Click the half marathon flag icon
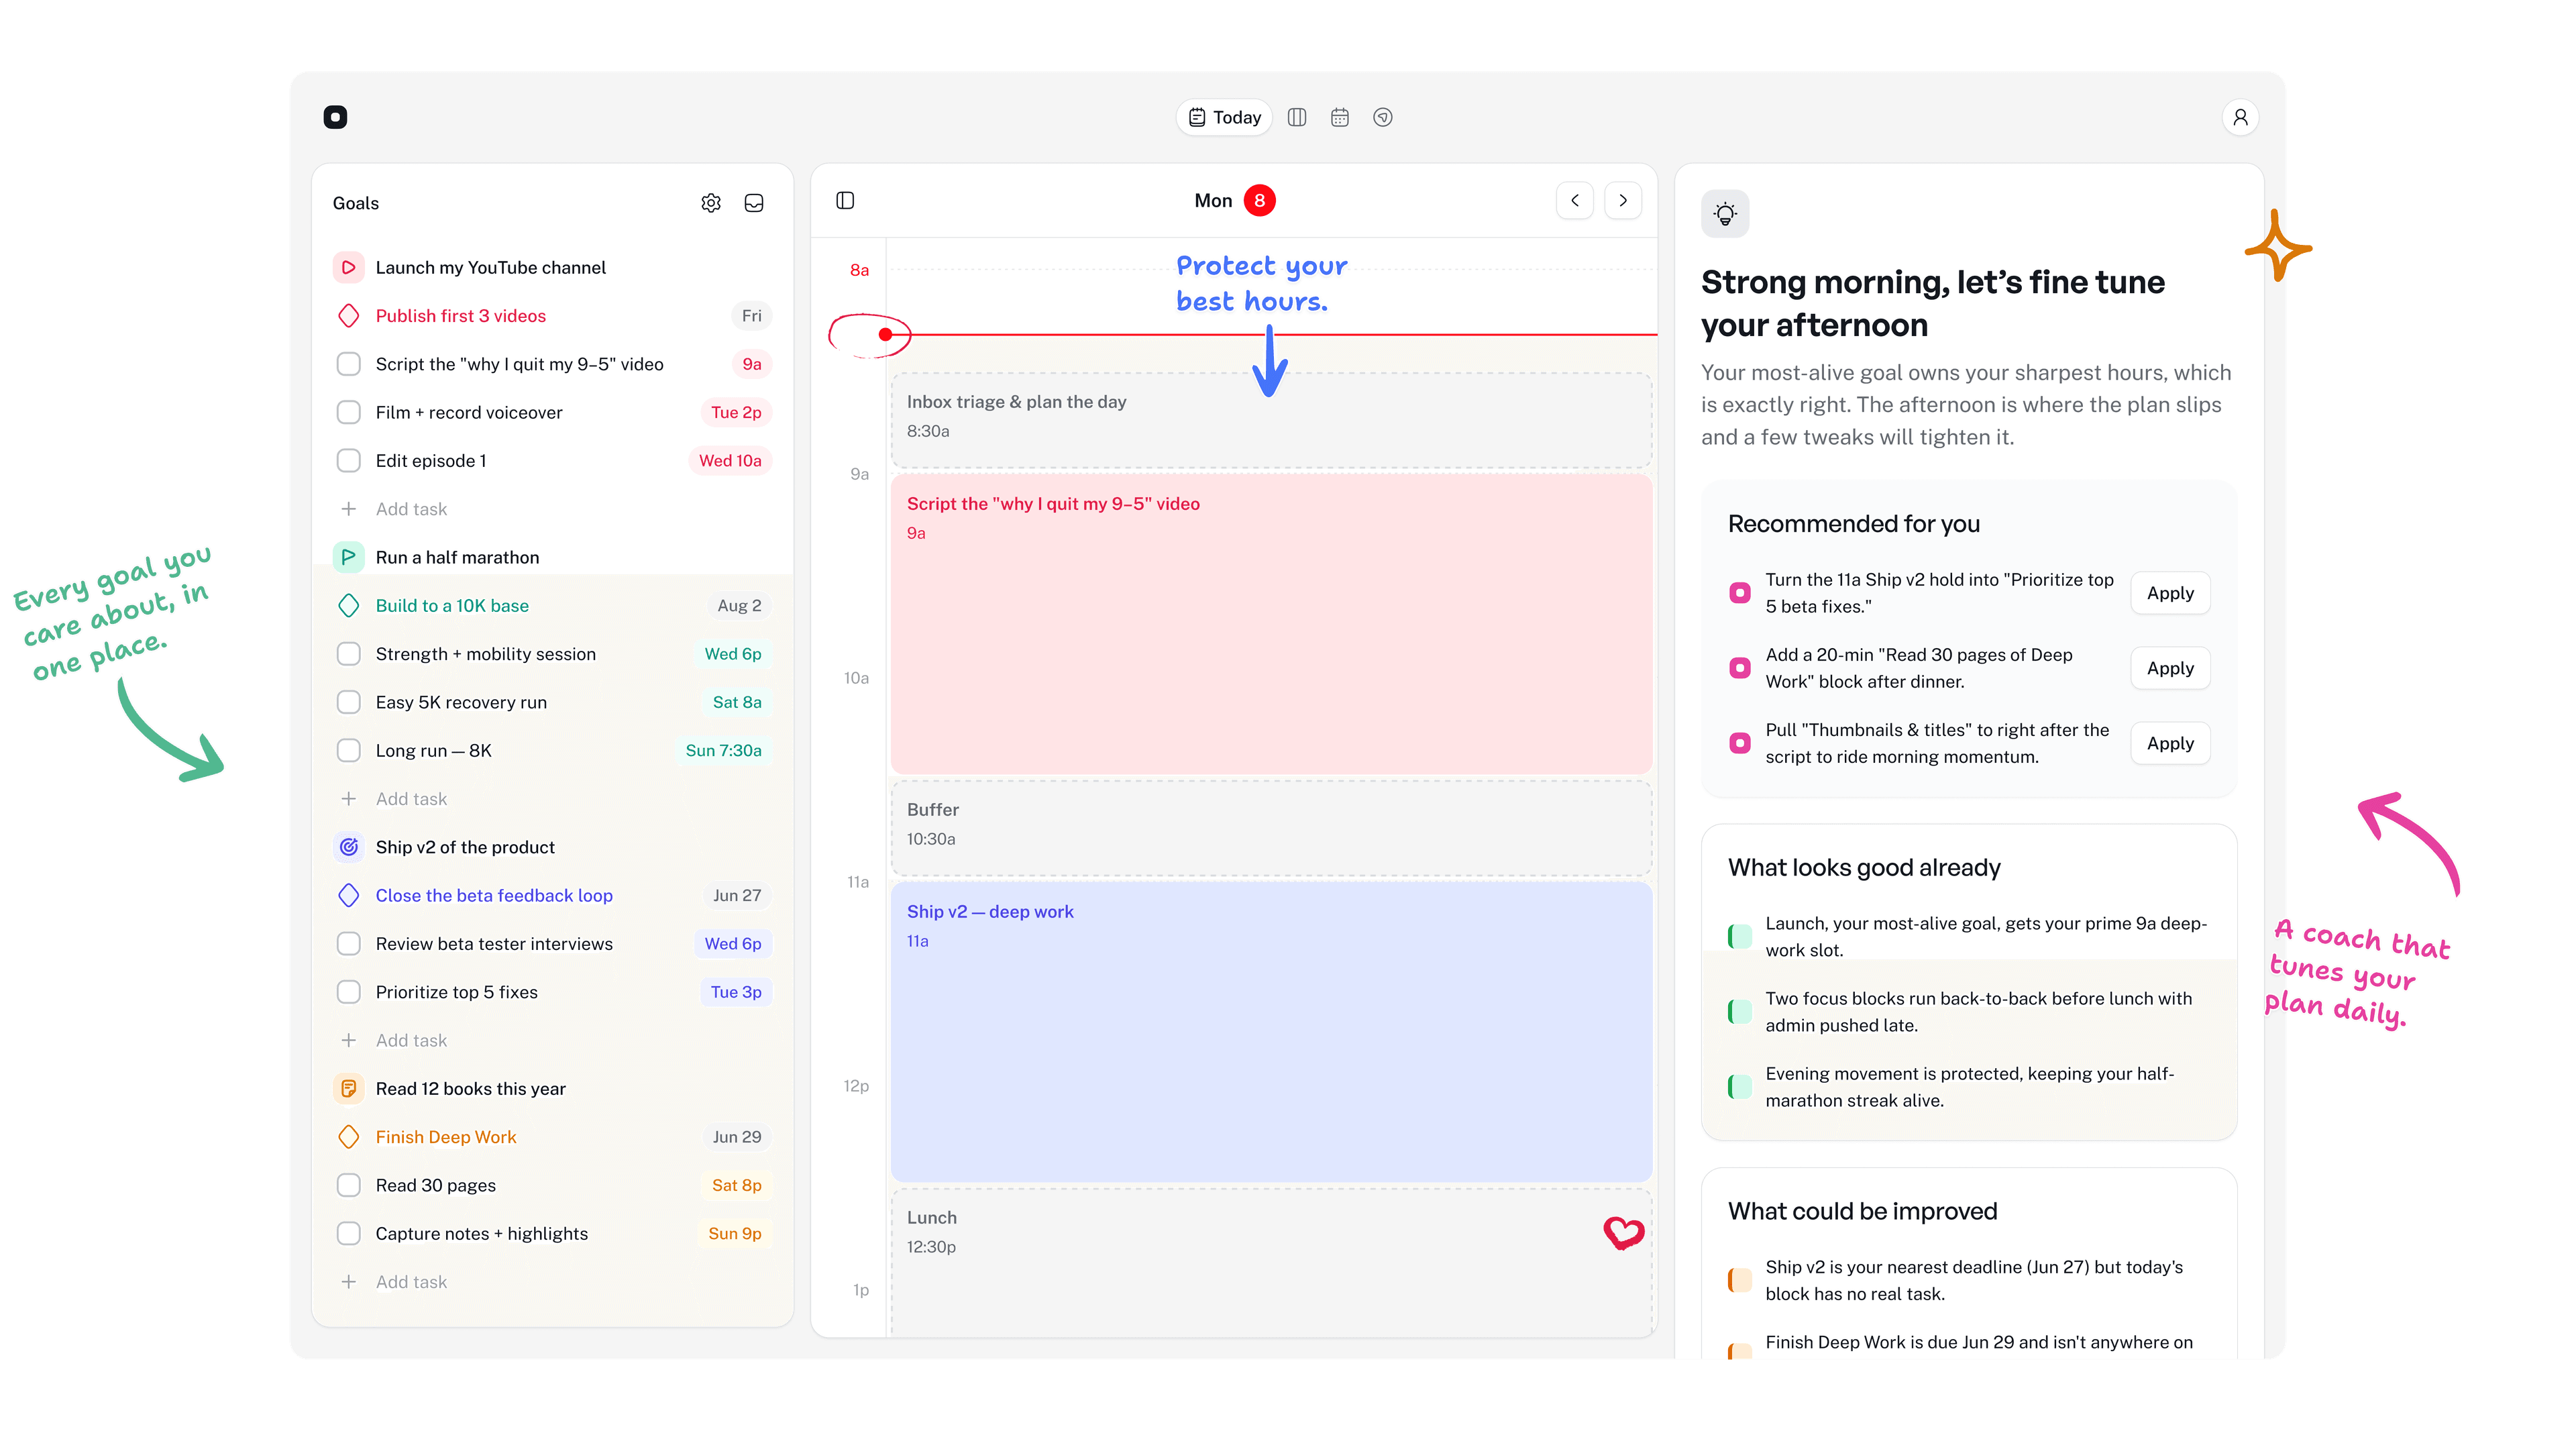This screenshot has width=2576, height=1431. coord(348,557)
